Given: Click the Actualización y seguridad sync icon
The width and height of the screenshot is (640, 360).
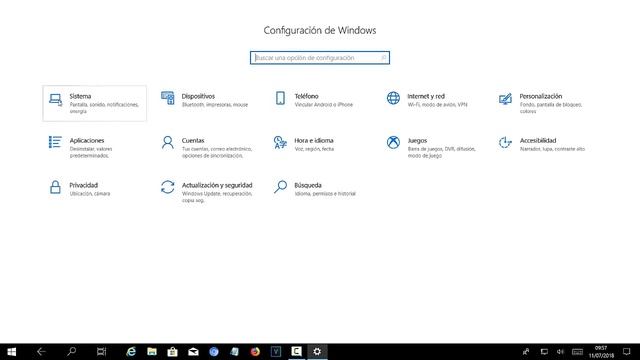Looking at the screenshot, I should click(167, 187).
